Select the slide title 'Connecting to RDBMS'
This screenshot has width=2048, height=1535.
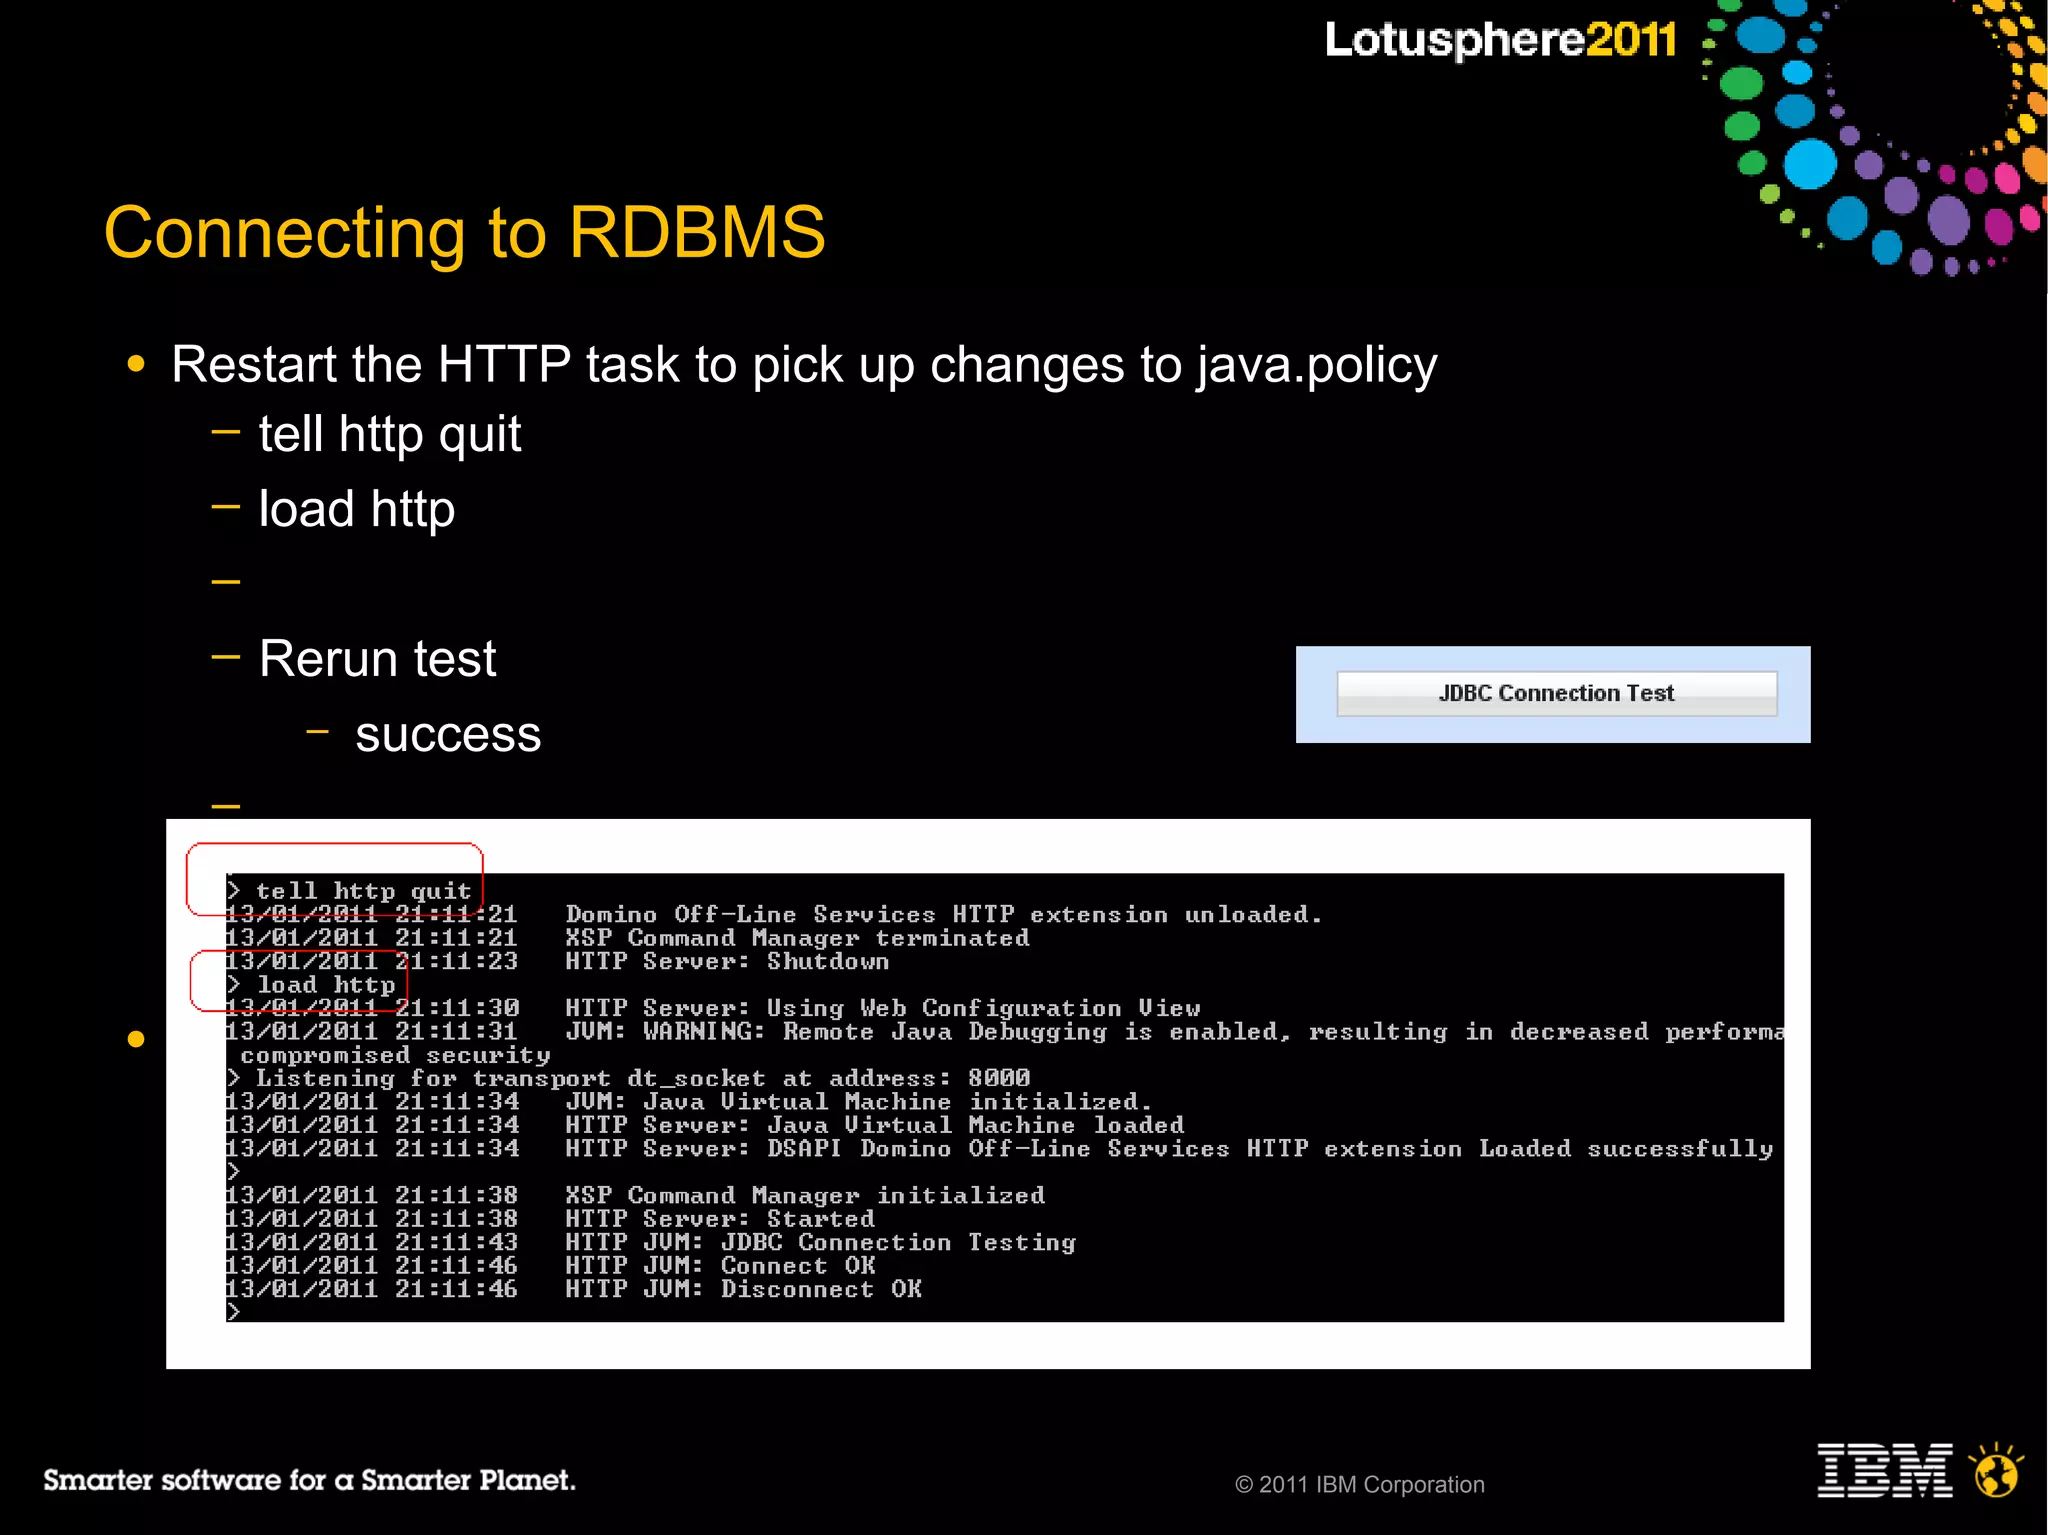tap(465, 232)
